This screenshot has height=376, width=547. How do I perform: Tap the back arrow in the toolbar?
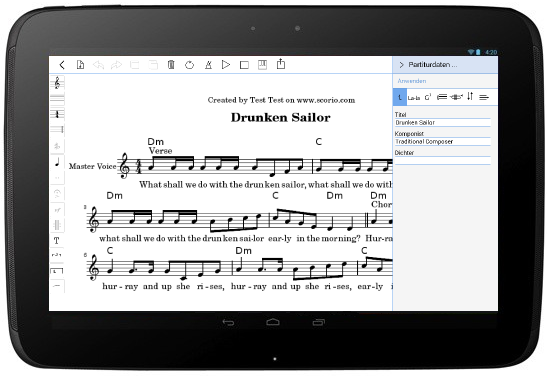coord(62,65)
